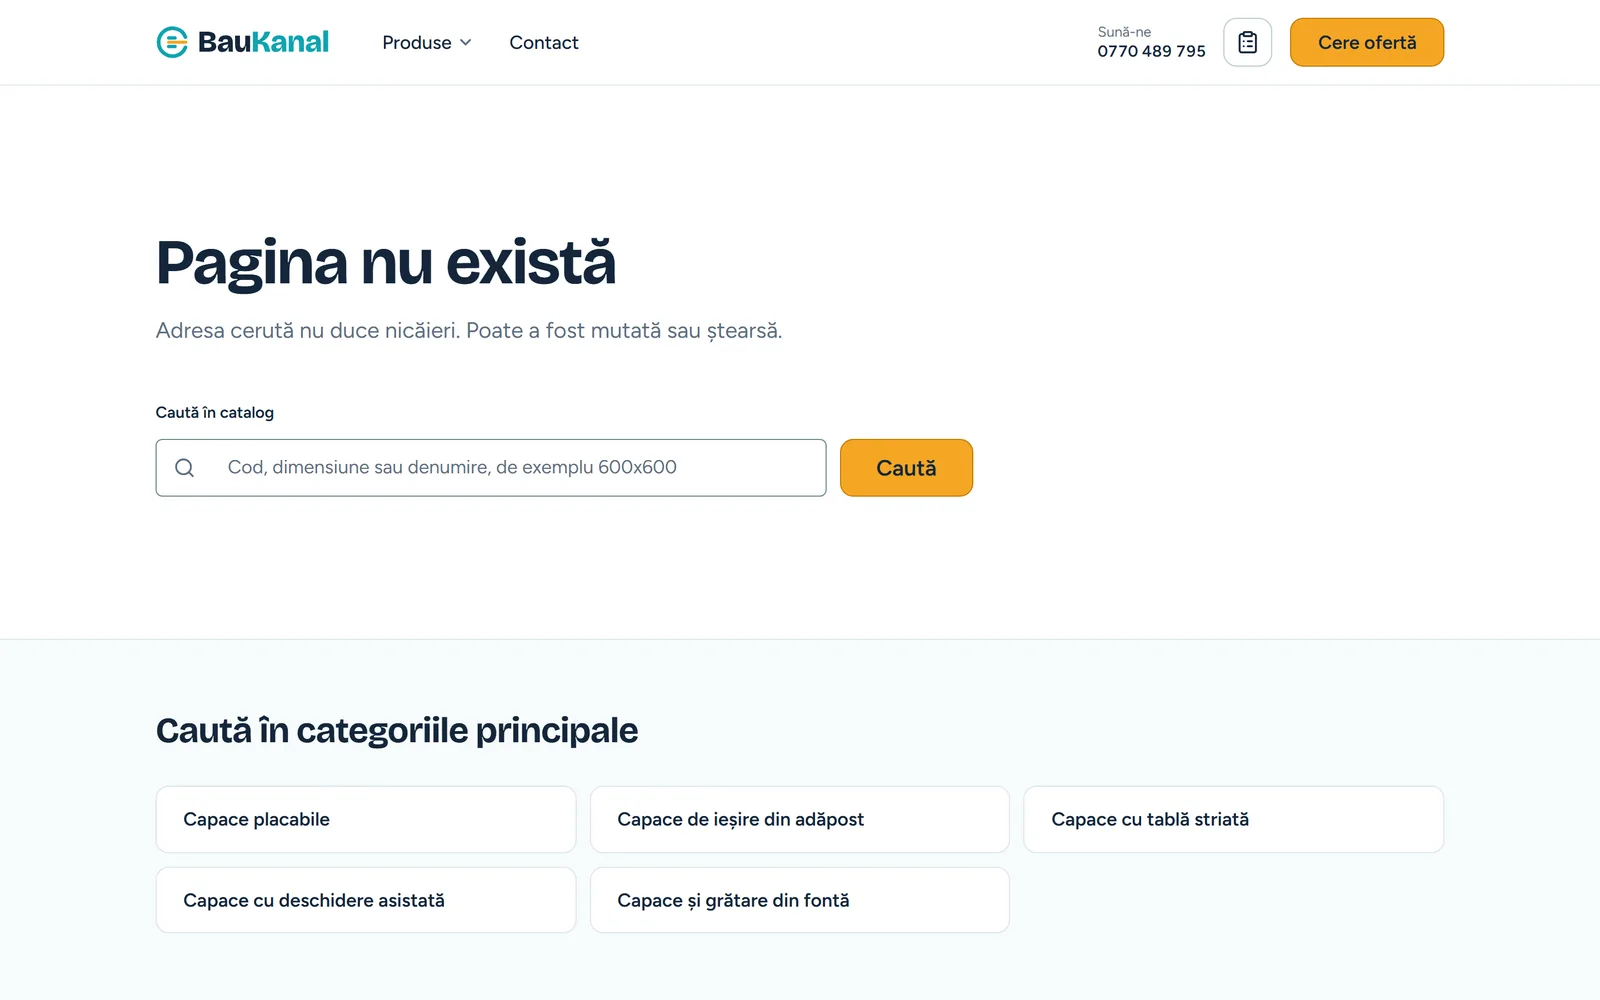The width and height of the screenshot is (1600, 1000).
Task: Open the quote list clipboard icon
Action: (1247, 42)
